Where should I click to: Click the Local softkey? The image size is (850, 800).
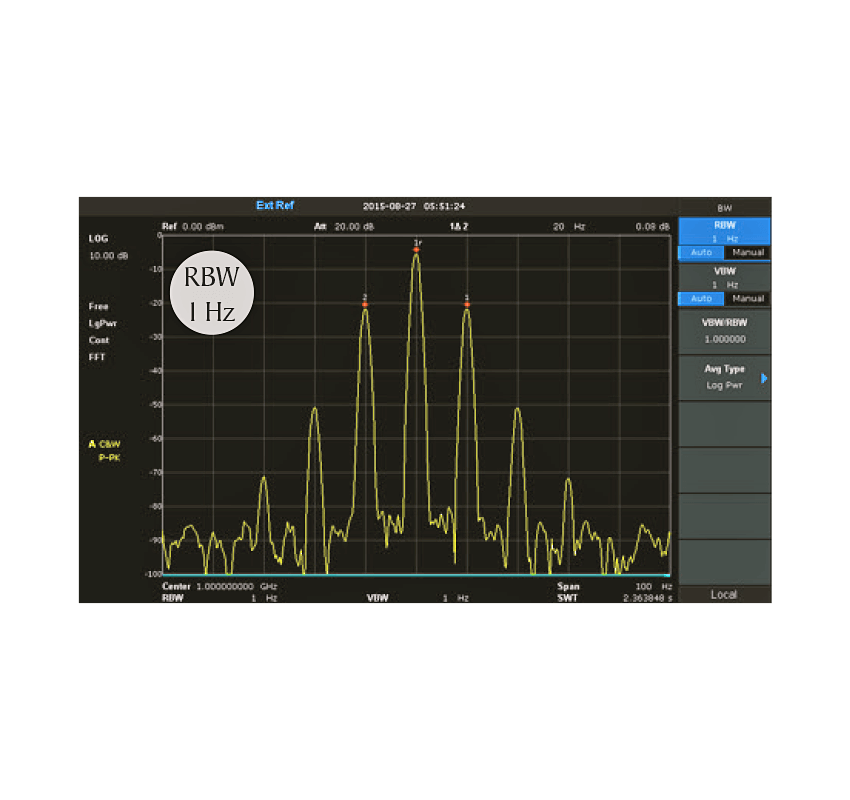[724, 595]
